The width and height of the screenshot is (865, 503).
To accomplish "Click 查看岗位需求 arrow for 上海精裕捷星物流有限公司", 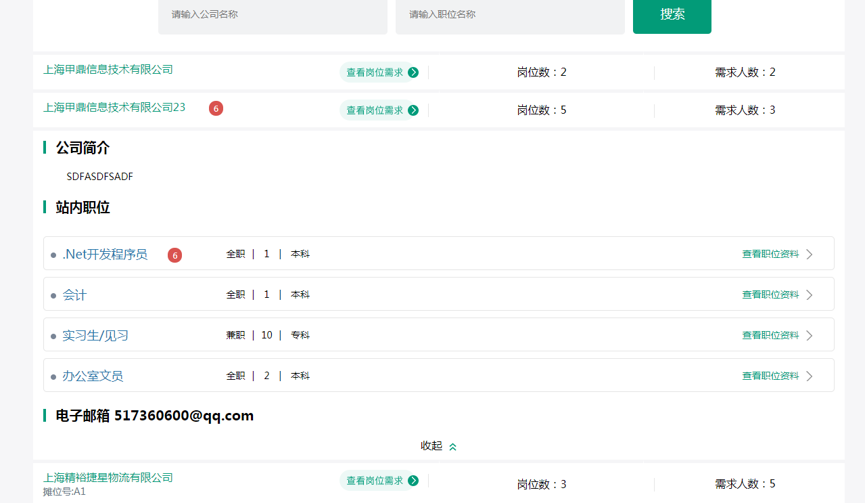I will click(x=413, y=481).
